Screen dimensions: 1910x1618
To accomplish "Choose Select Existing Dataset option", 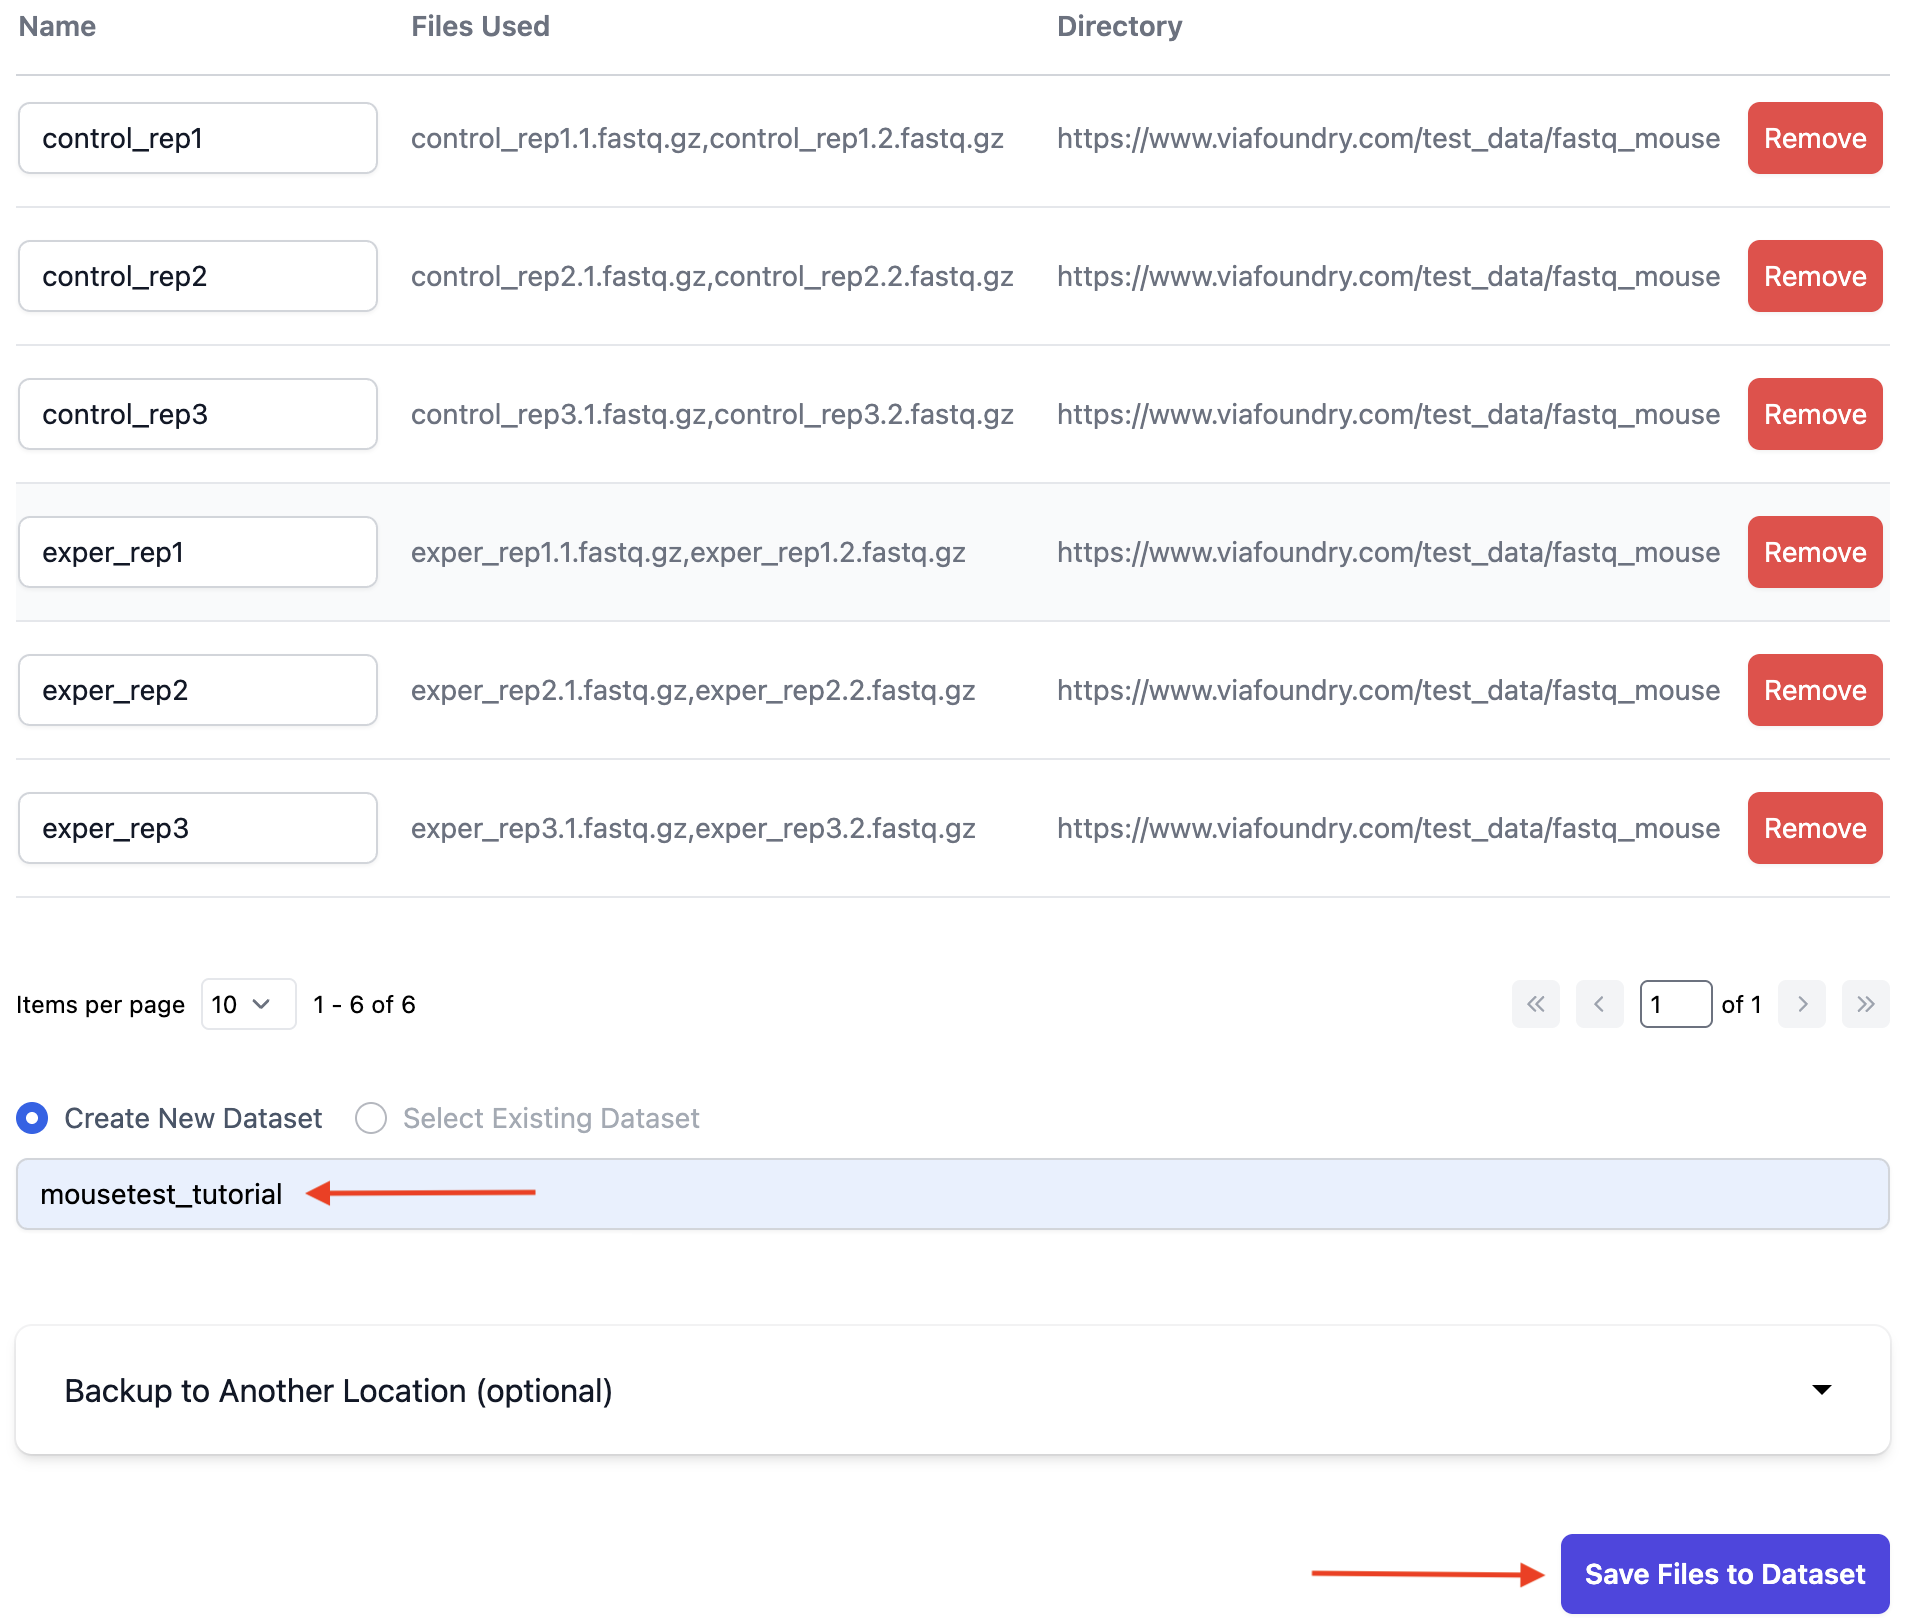I will point(371,1118).
